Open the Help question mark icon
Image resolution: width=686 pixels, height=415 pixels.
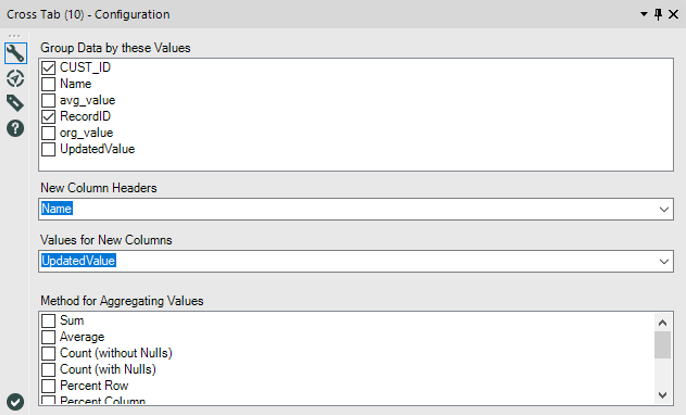pyautogui.click(x=15, y=128)
